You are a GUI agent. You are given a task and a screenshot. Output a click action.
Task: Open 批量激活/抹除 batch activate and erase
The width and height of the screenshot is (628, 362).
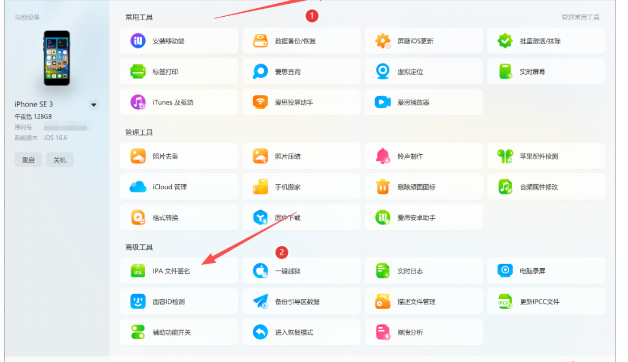(x=546, y=41)
